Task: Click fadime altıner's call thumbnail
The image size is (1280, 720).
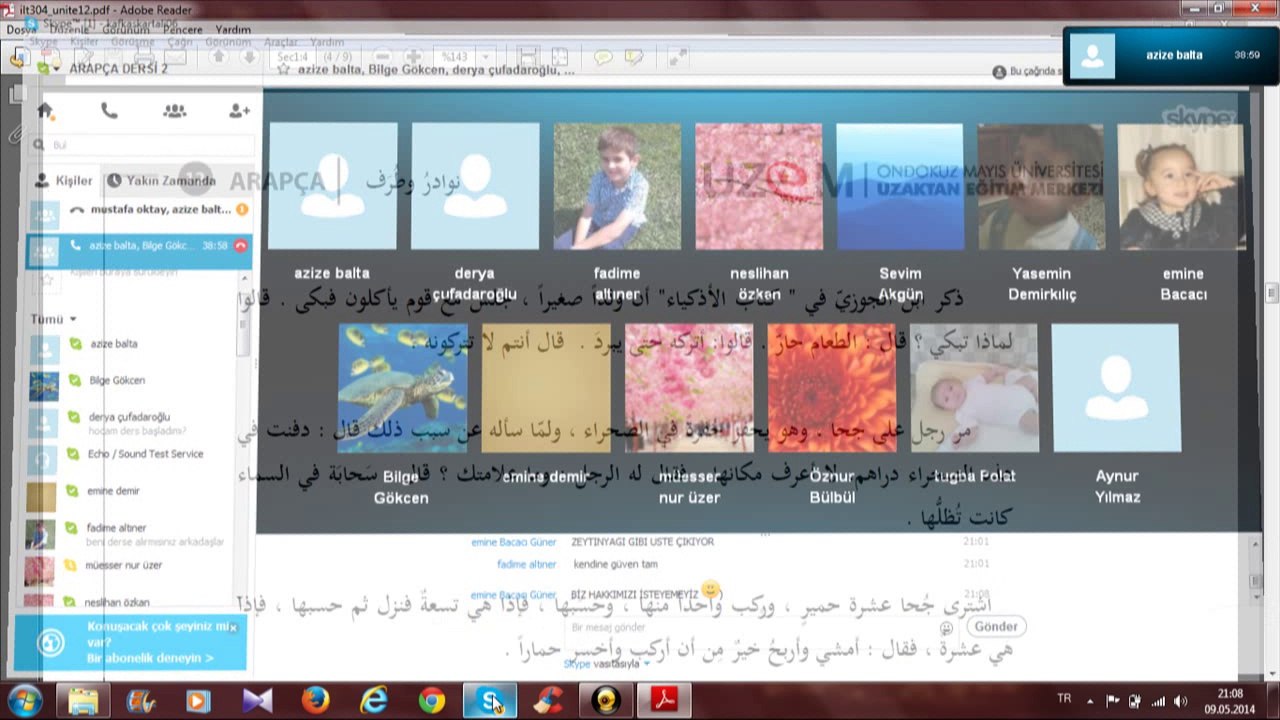Action: pos(617,186)
